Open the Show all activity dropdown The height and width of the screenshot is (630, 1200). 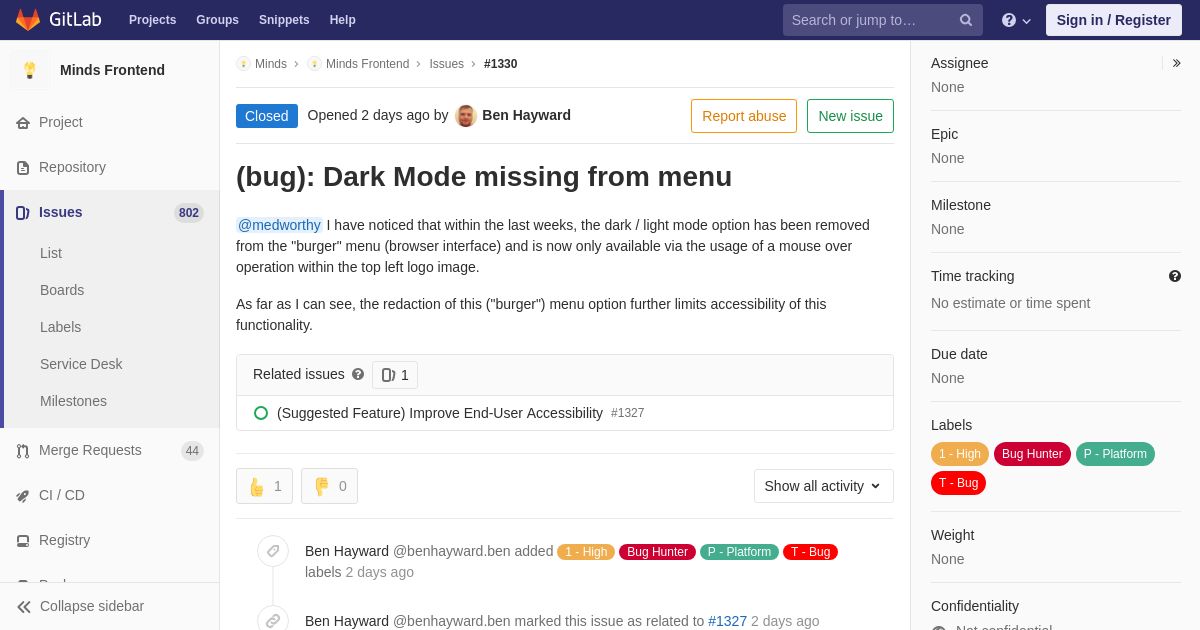pyautogui.click(x=824, y=486)
